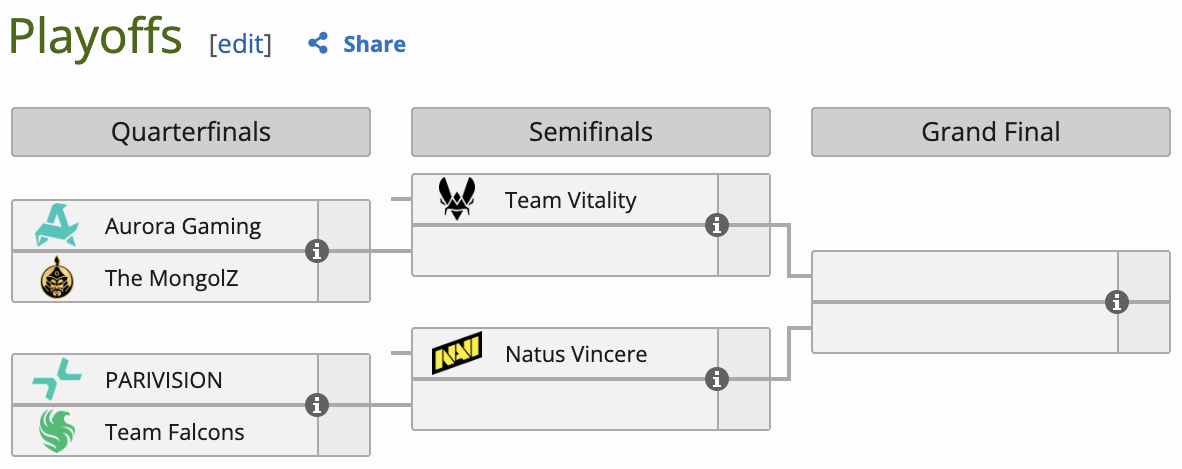Click the Team Falcons team name
Viewport: 1182px width, 469px height.
[175, 432]
